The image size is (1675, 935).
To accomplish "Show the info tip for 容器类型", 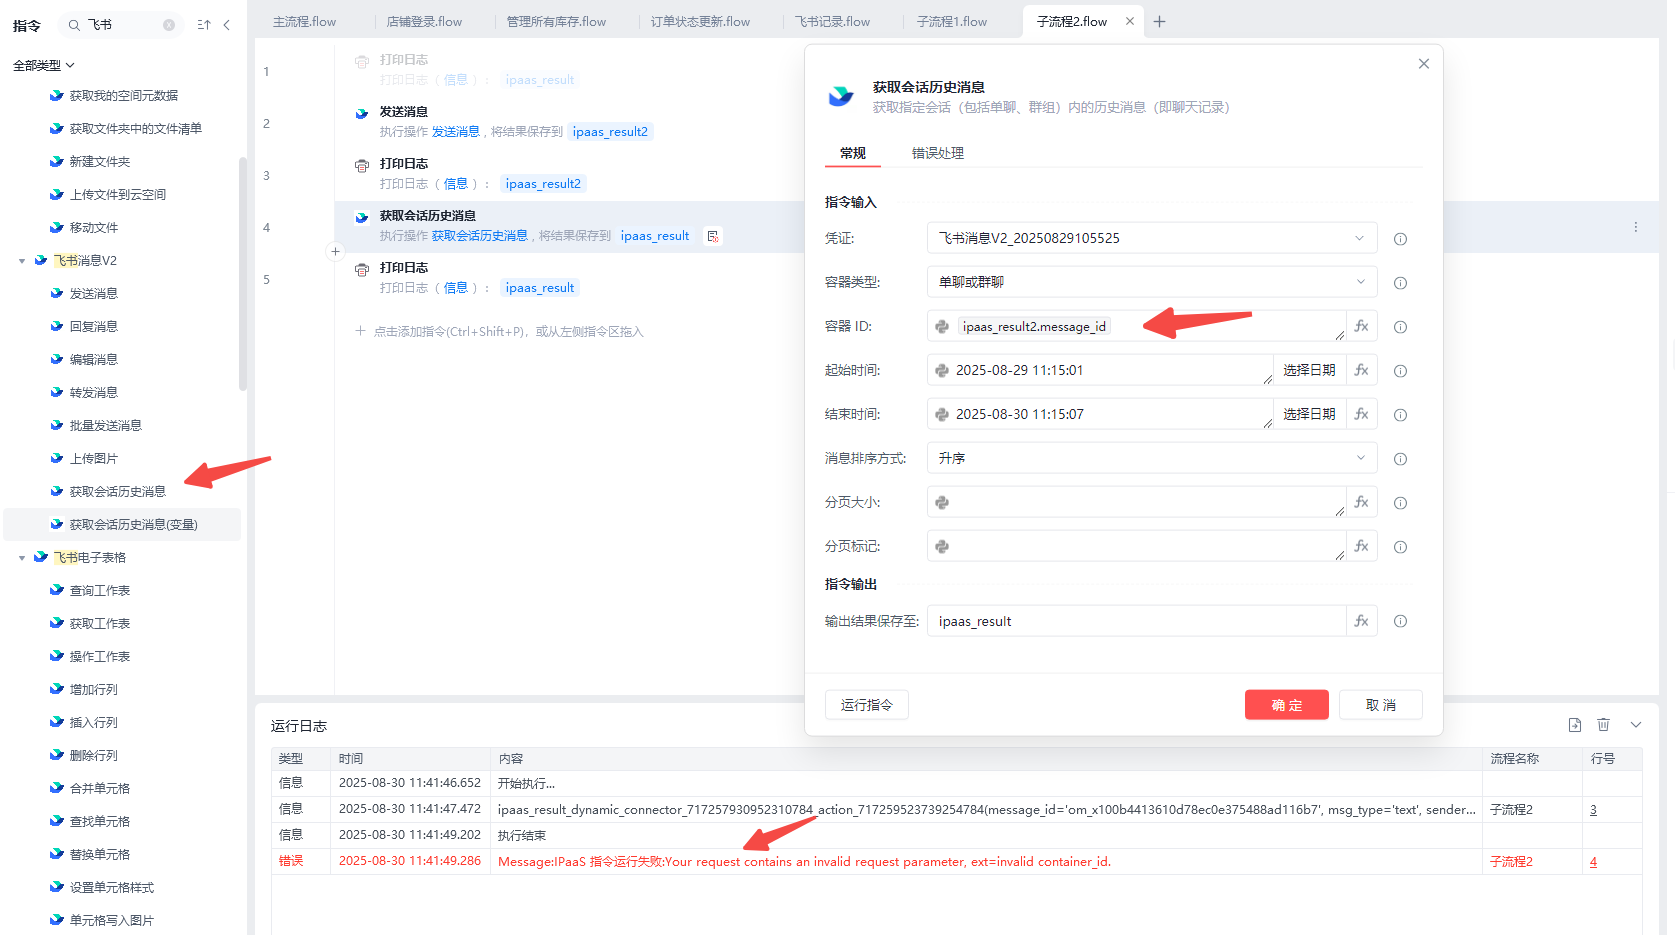I will 1401,283.
